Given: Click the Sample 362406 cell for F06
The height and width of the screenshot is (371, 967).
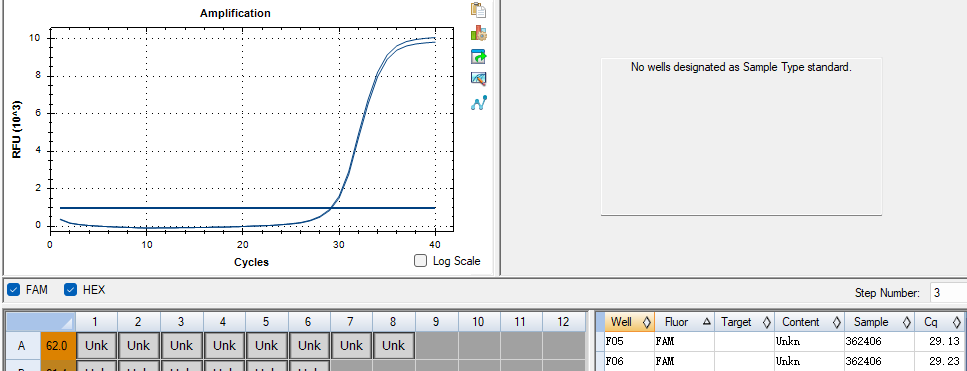Looking at the screenshot, I should tap(880, 361).
